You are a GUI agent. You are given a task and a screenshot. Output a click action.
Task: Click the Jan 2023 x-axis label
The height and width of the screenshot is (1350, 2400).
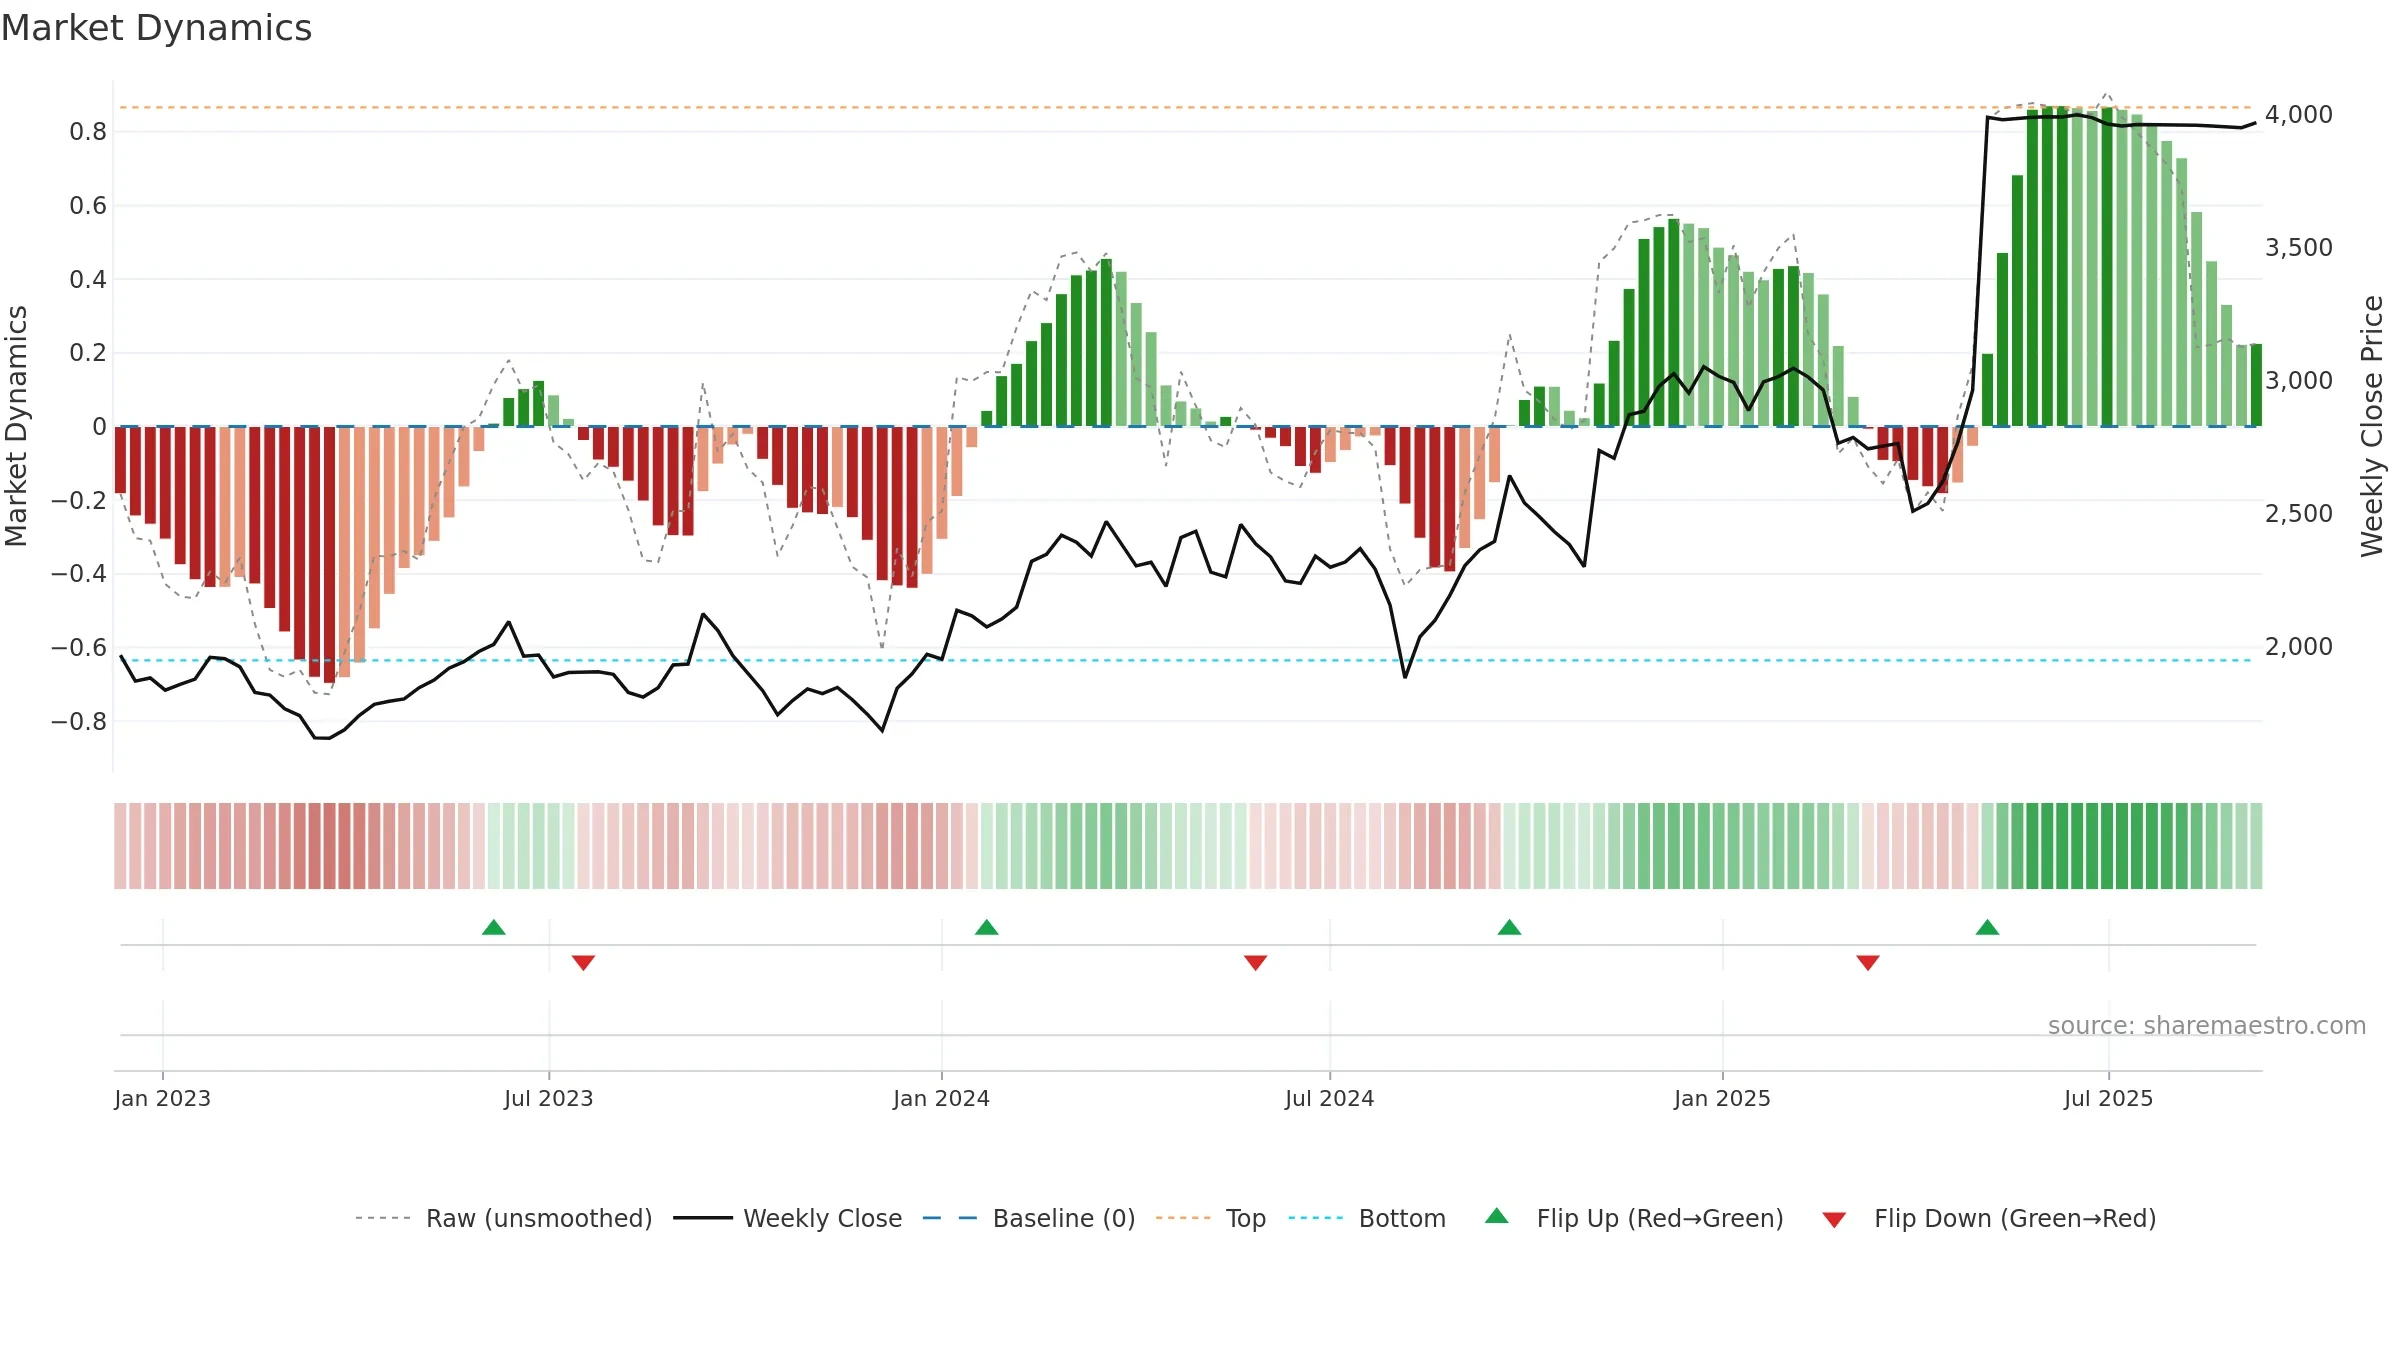163,1098
